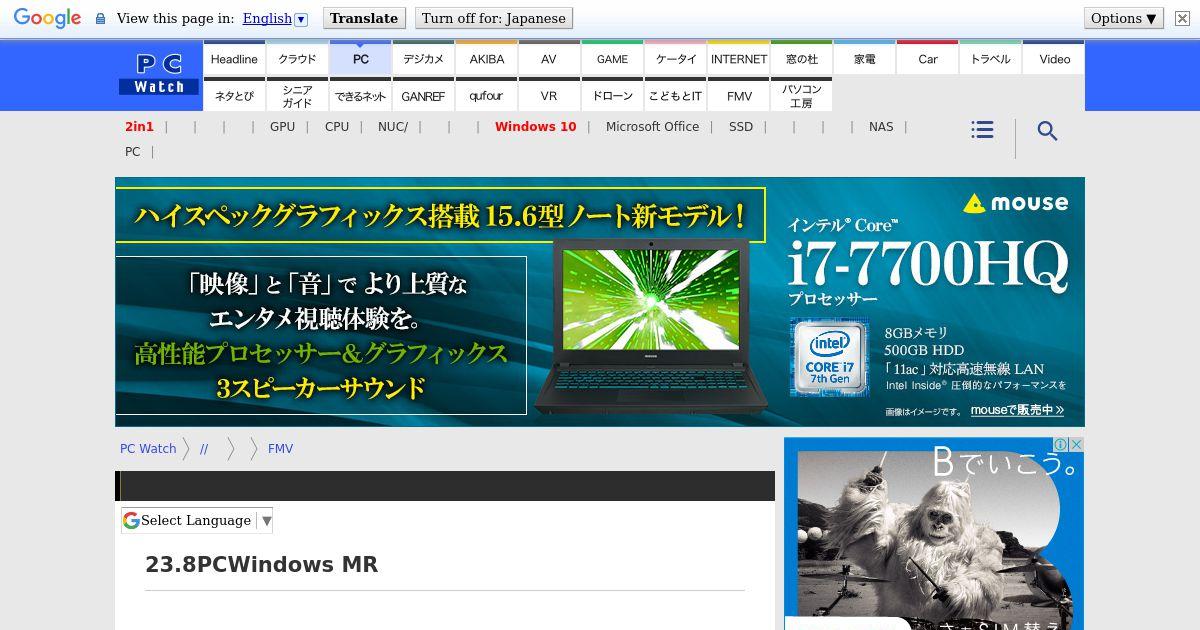This screenshot has width=1200, height=630.
Task: Click the PC Watch site logo
Action: pos(159,75)
